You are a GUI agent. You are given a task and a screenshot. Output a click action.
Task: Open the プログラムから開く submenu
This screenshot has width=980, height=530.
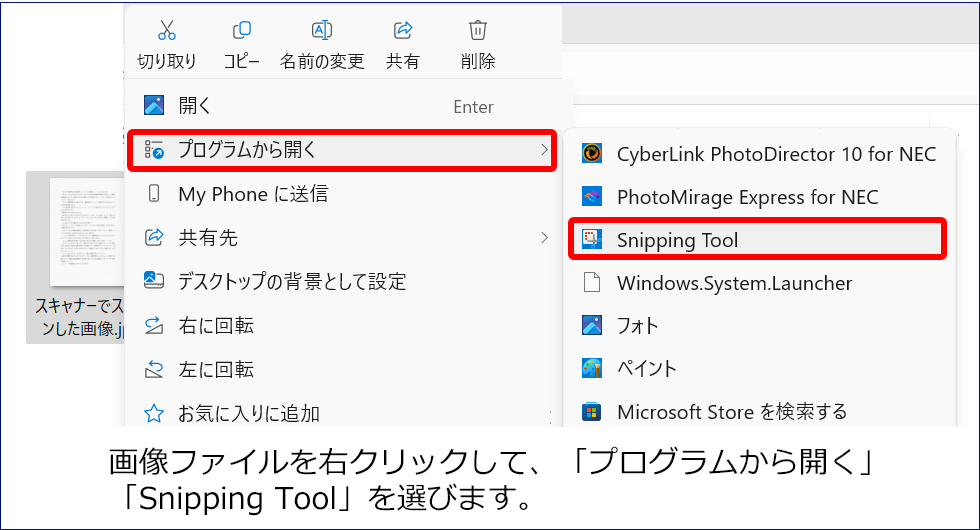(x=342, y=150)
